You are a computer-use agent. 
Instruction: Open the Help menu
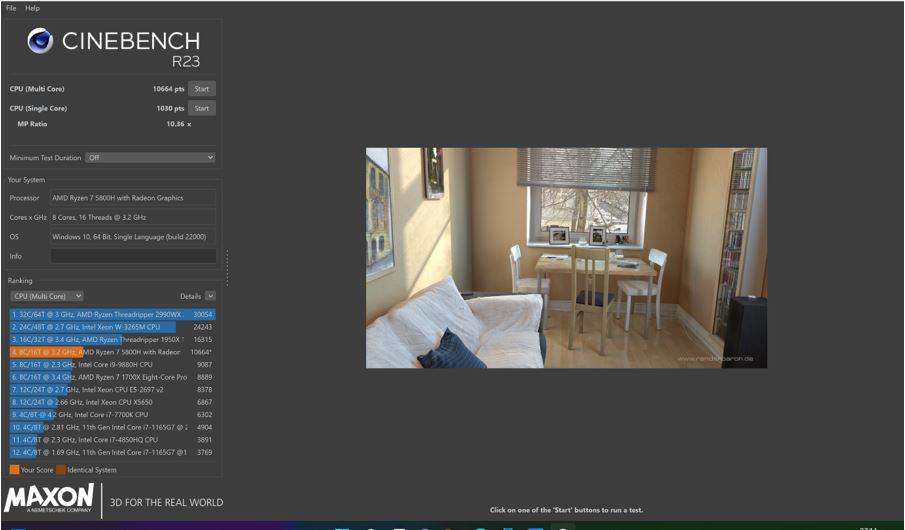click(33, 8)
